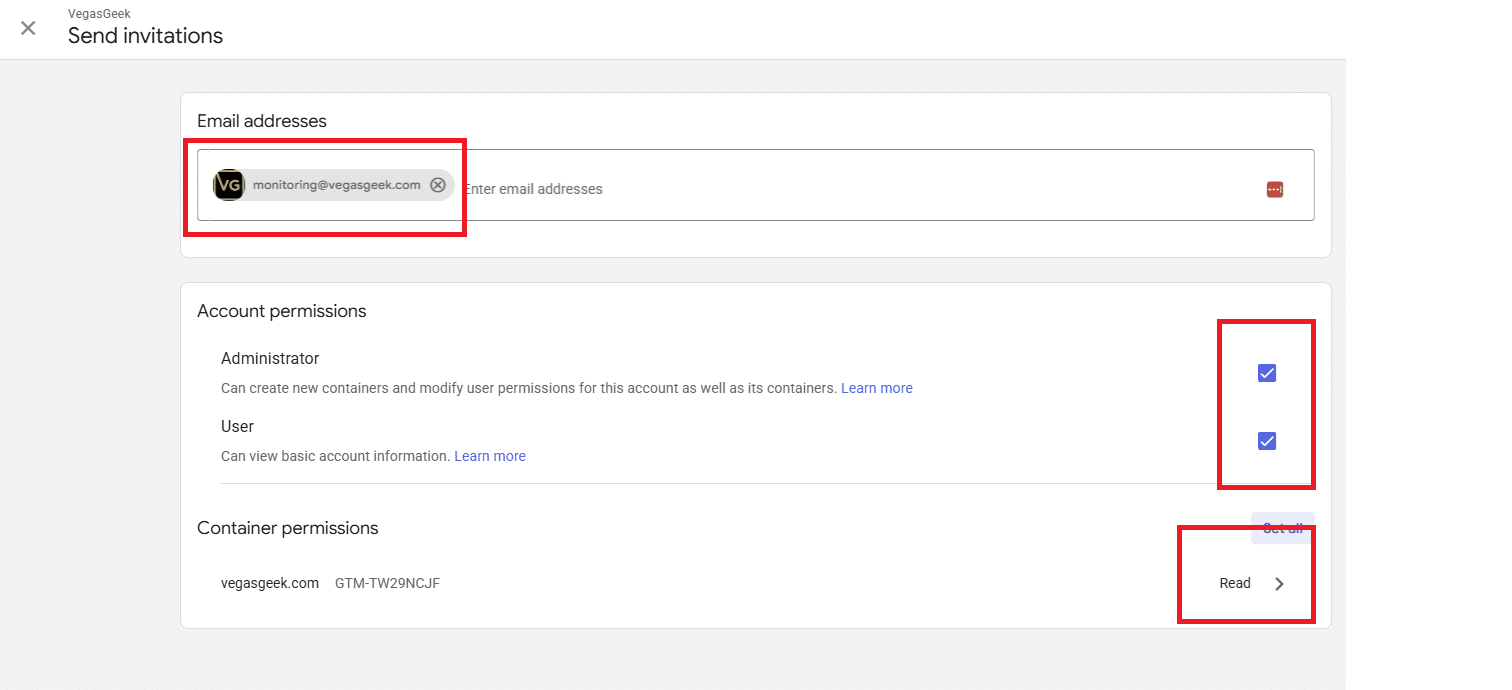This screenshot has height=690, width=1512.
Task: Click the Account permissions heading
Action: (x=282, y=311)
